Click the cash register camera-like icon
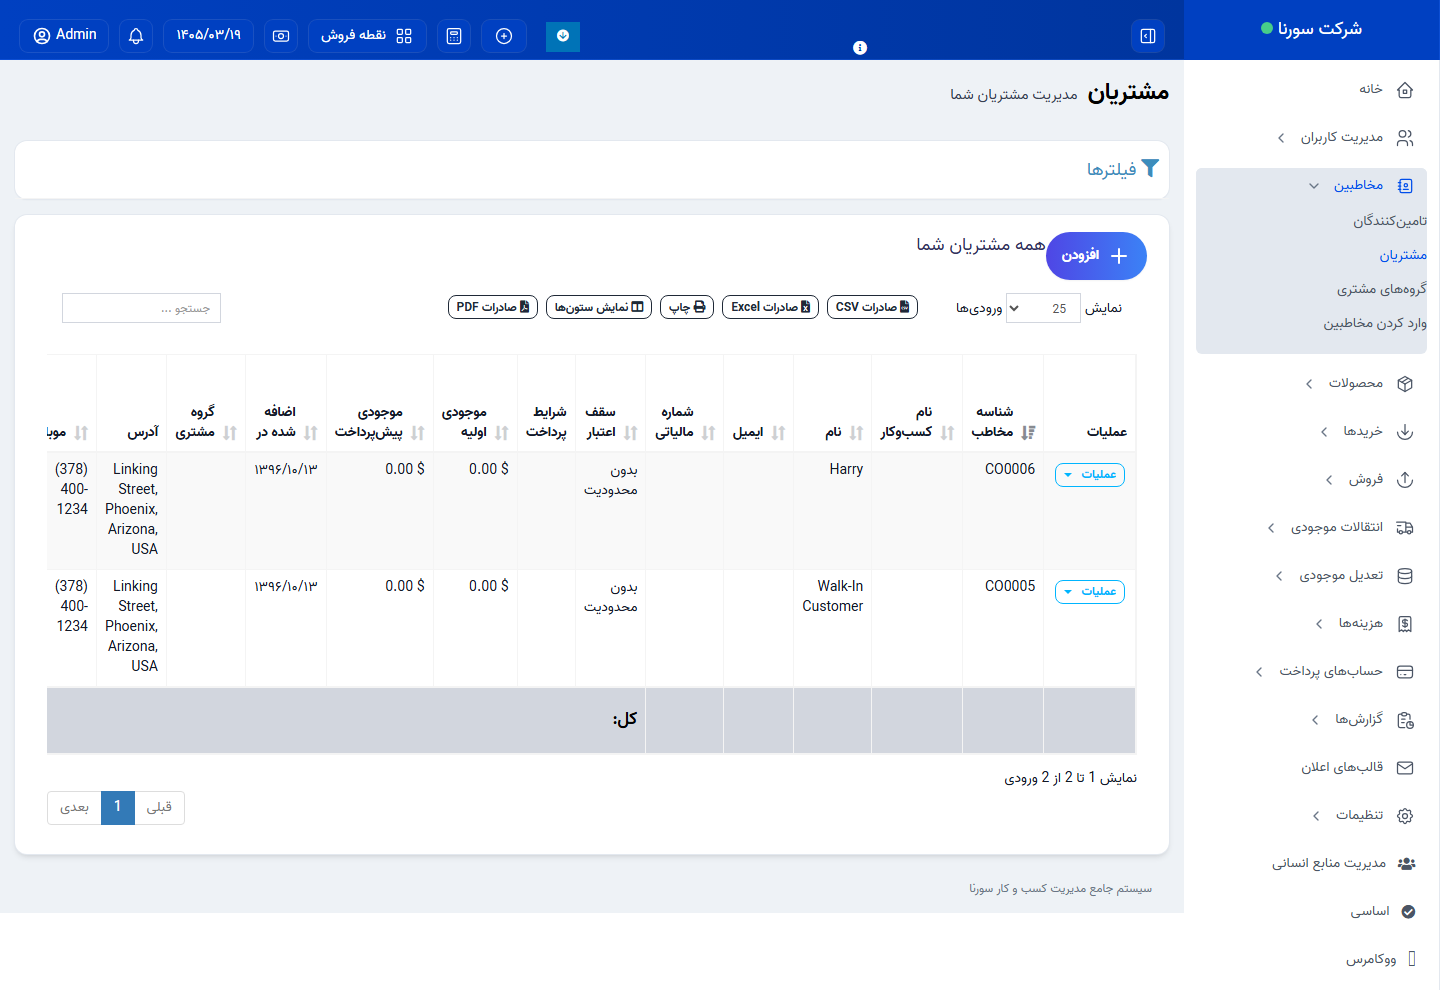Screen dimensions: 1440x990 (x=281, y=36)
